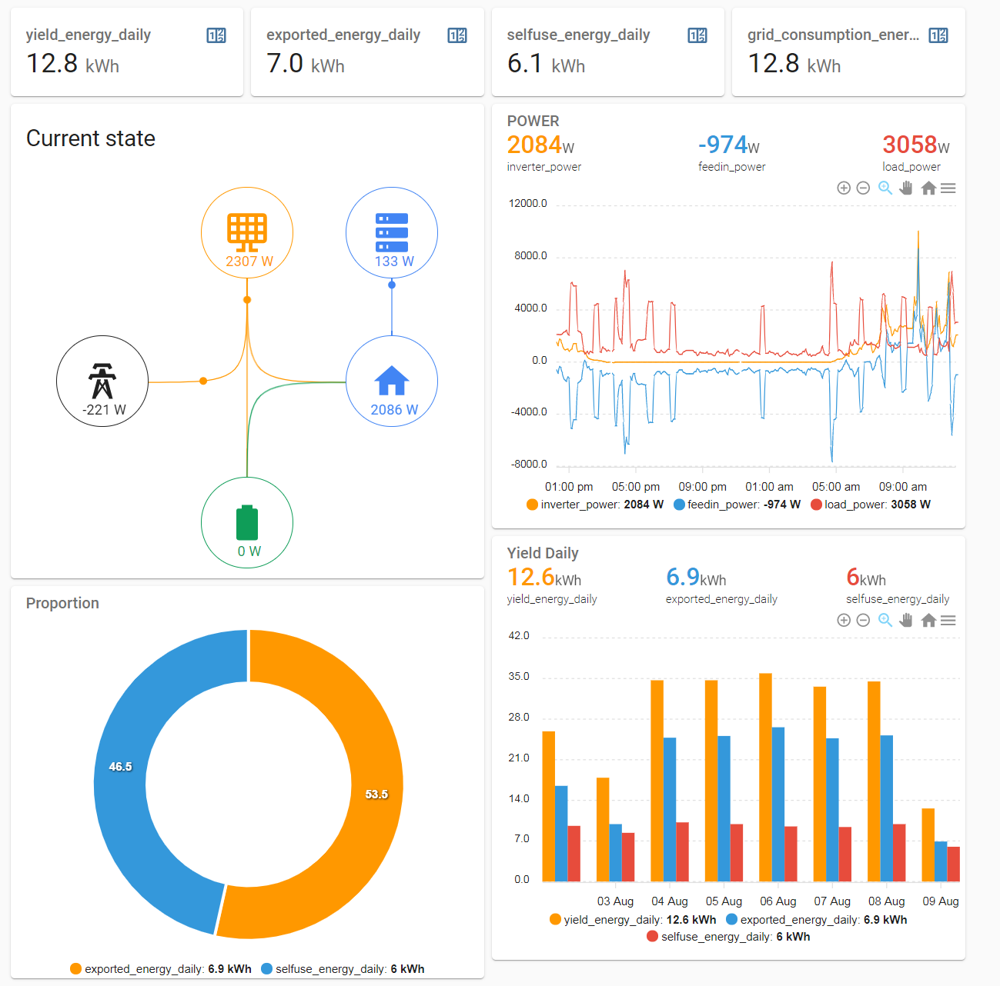Click the server node showing 133 W
The height and width of the screenshot is (986, 1000).
(391, 232)
